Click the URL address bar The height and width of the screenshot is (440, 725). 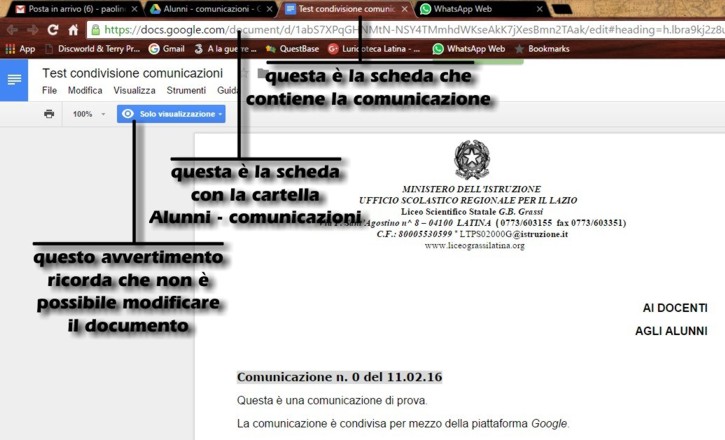pyautogui.click(x=407, y=30)
